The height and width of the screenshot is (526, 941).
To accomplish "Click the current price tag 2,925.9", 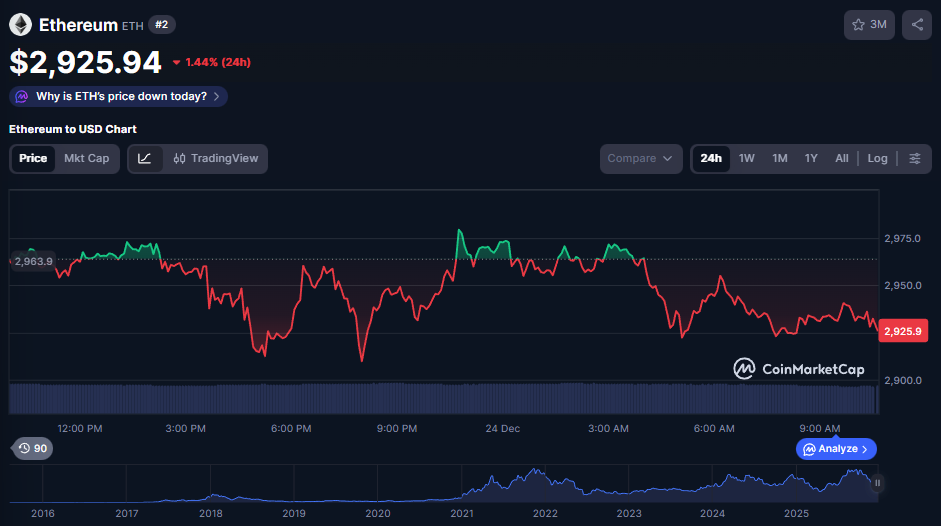I will (x=903, y=331).
